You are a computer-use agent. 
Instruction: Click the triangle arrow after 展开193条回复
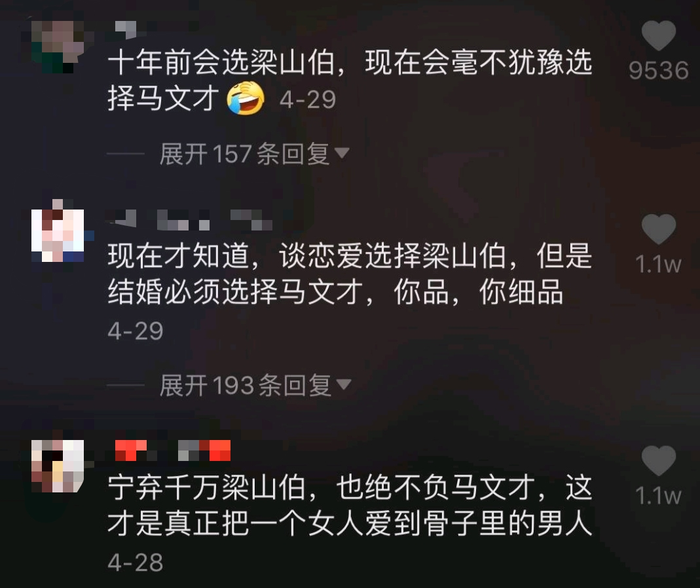click(343, 384)
